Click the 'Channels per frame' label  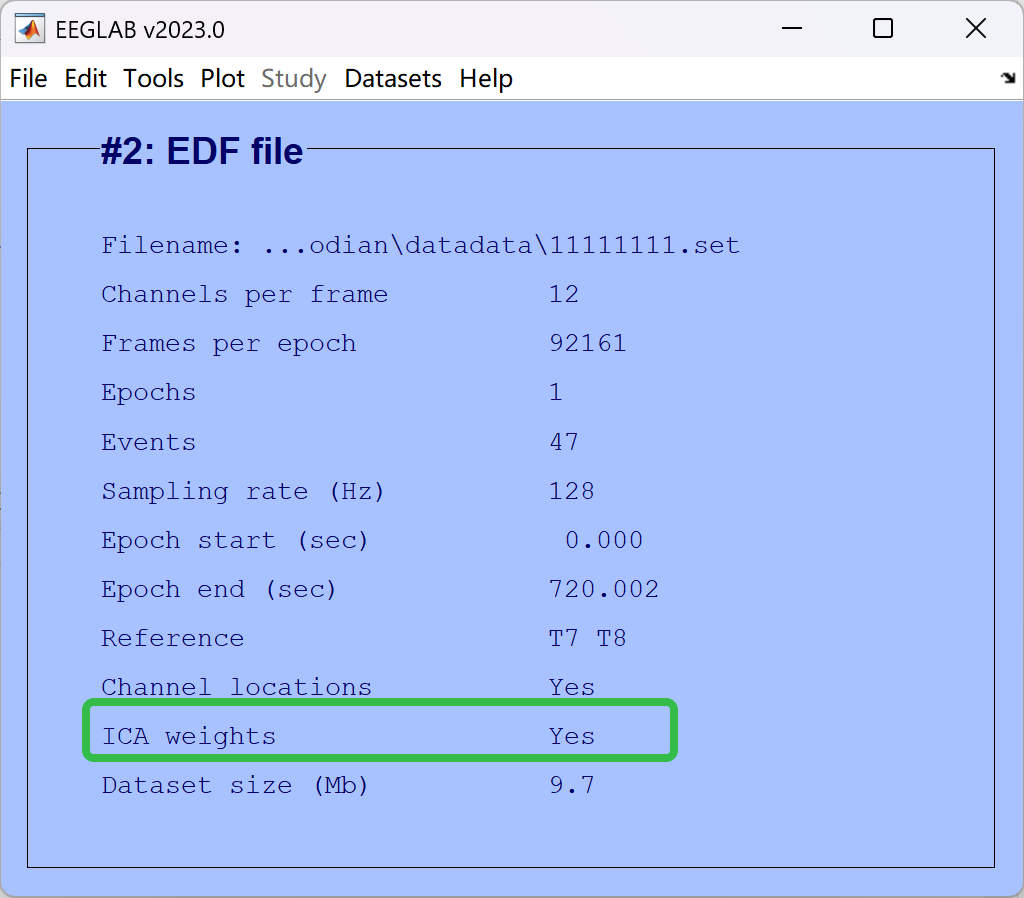coord(244,295)
